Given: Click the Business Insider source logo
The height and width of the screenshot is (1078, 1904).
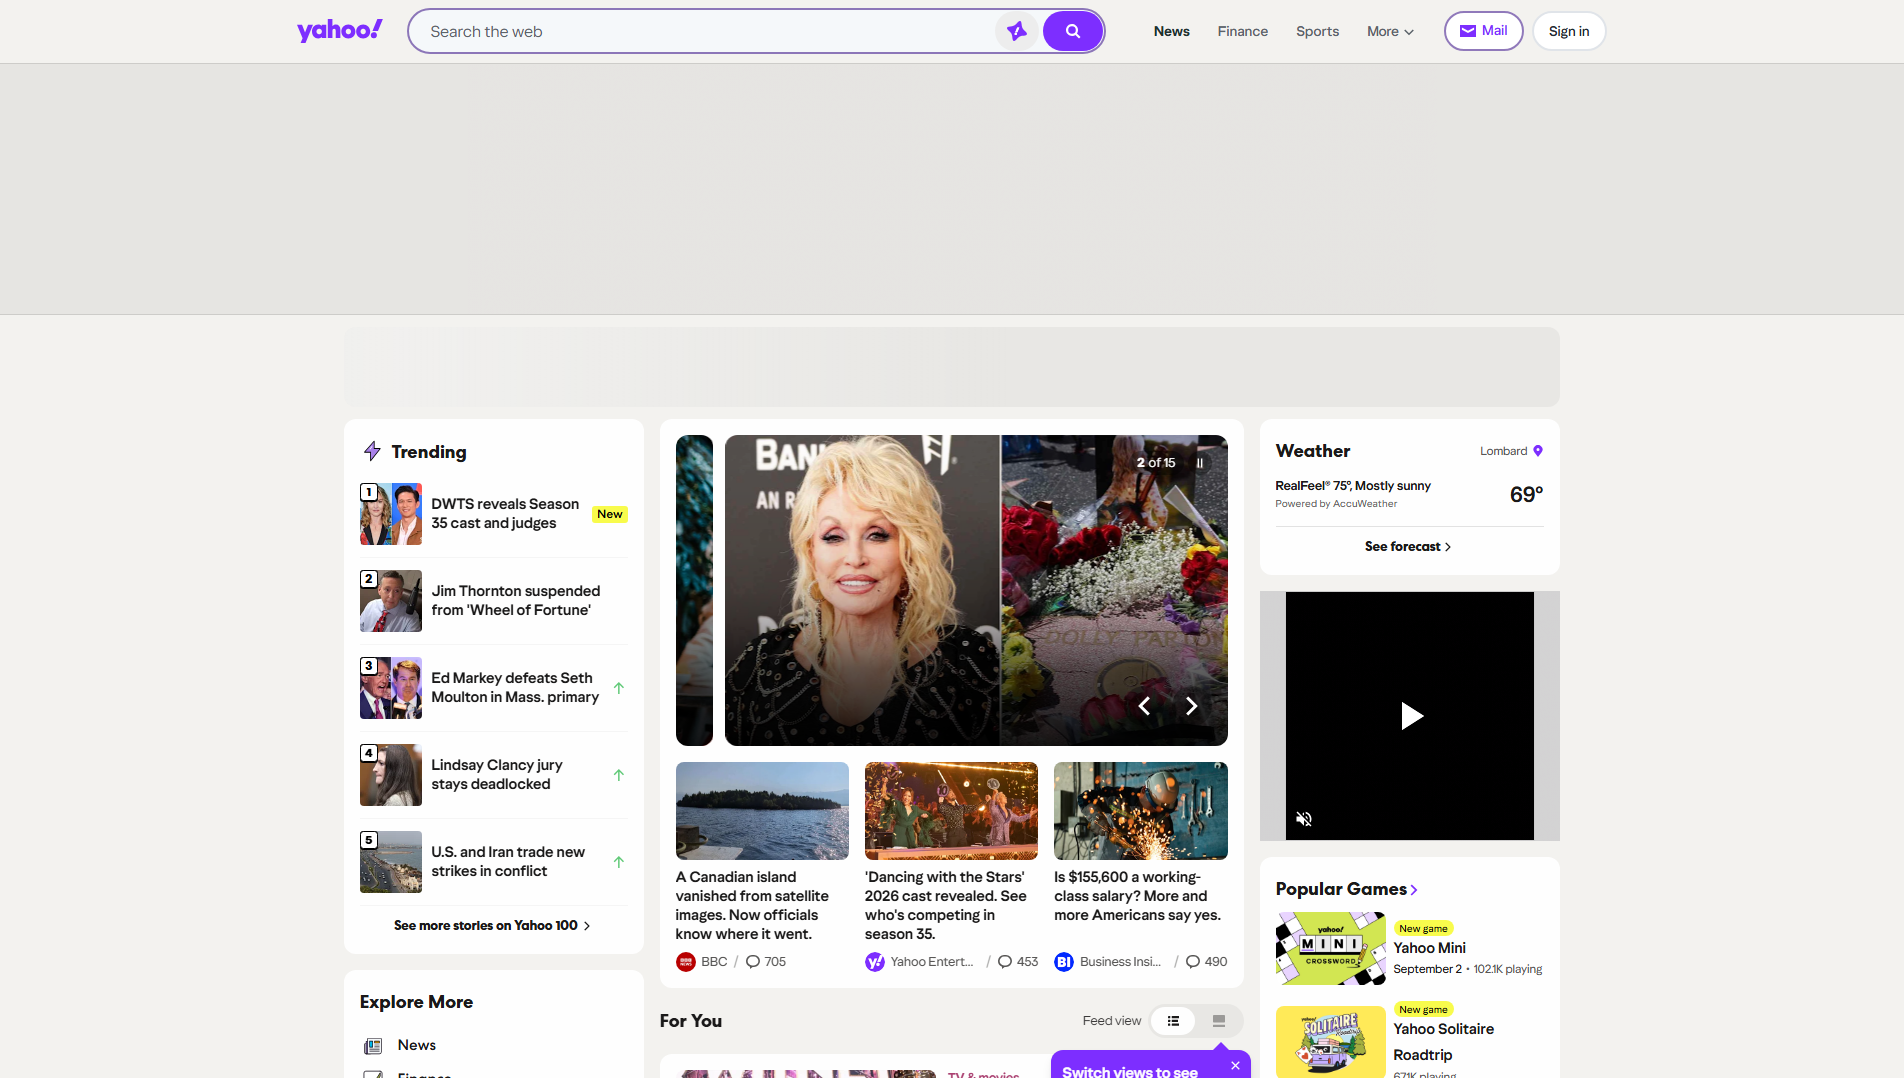Looking at the screenshot, I should click(x=1064, y=962).
